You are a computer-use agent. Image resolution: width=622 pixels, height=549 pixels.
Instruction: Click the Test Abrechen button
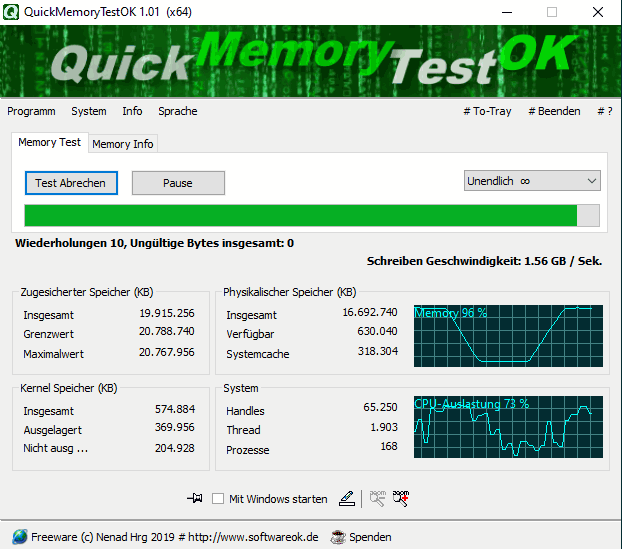[x=71, y=183]
